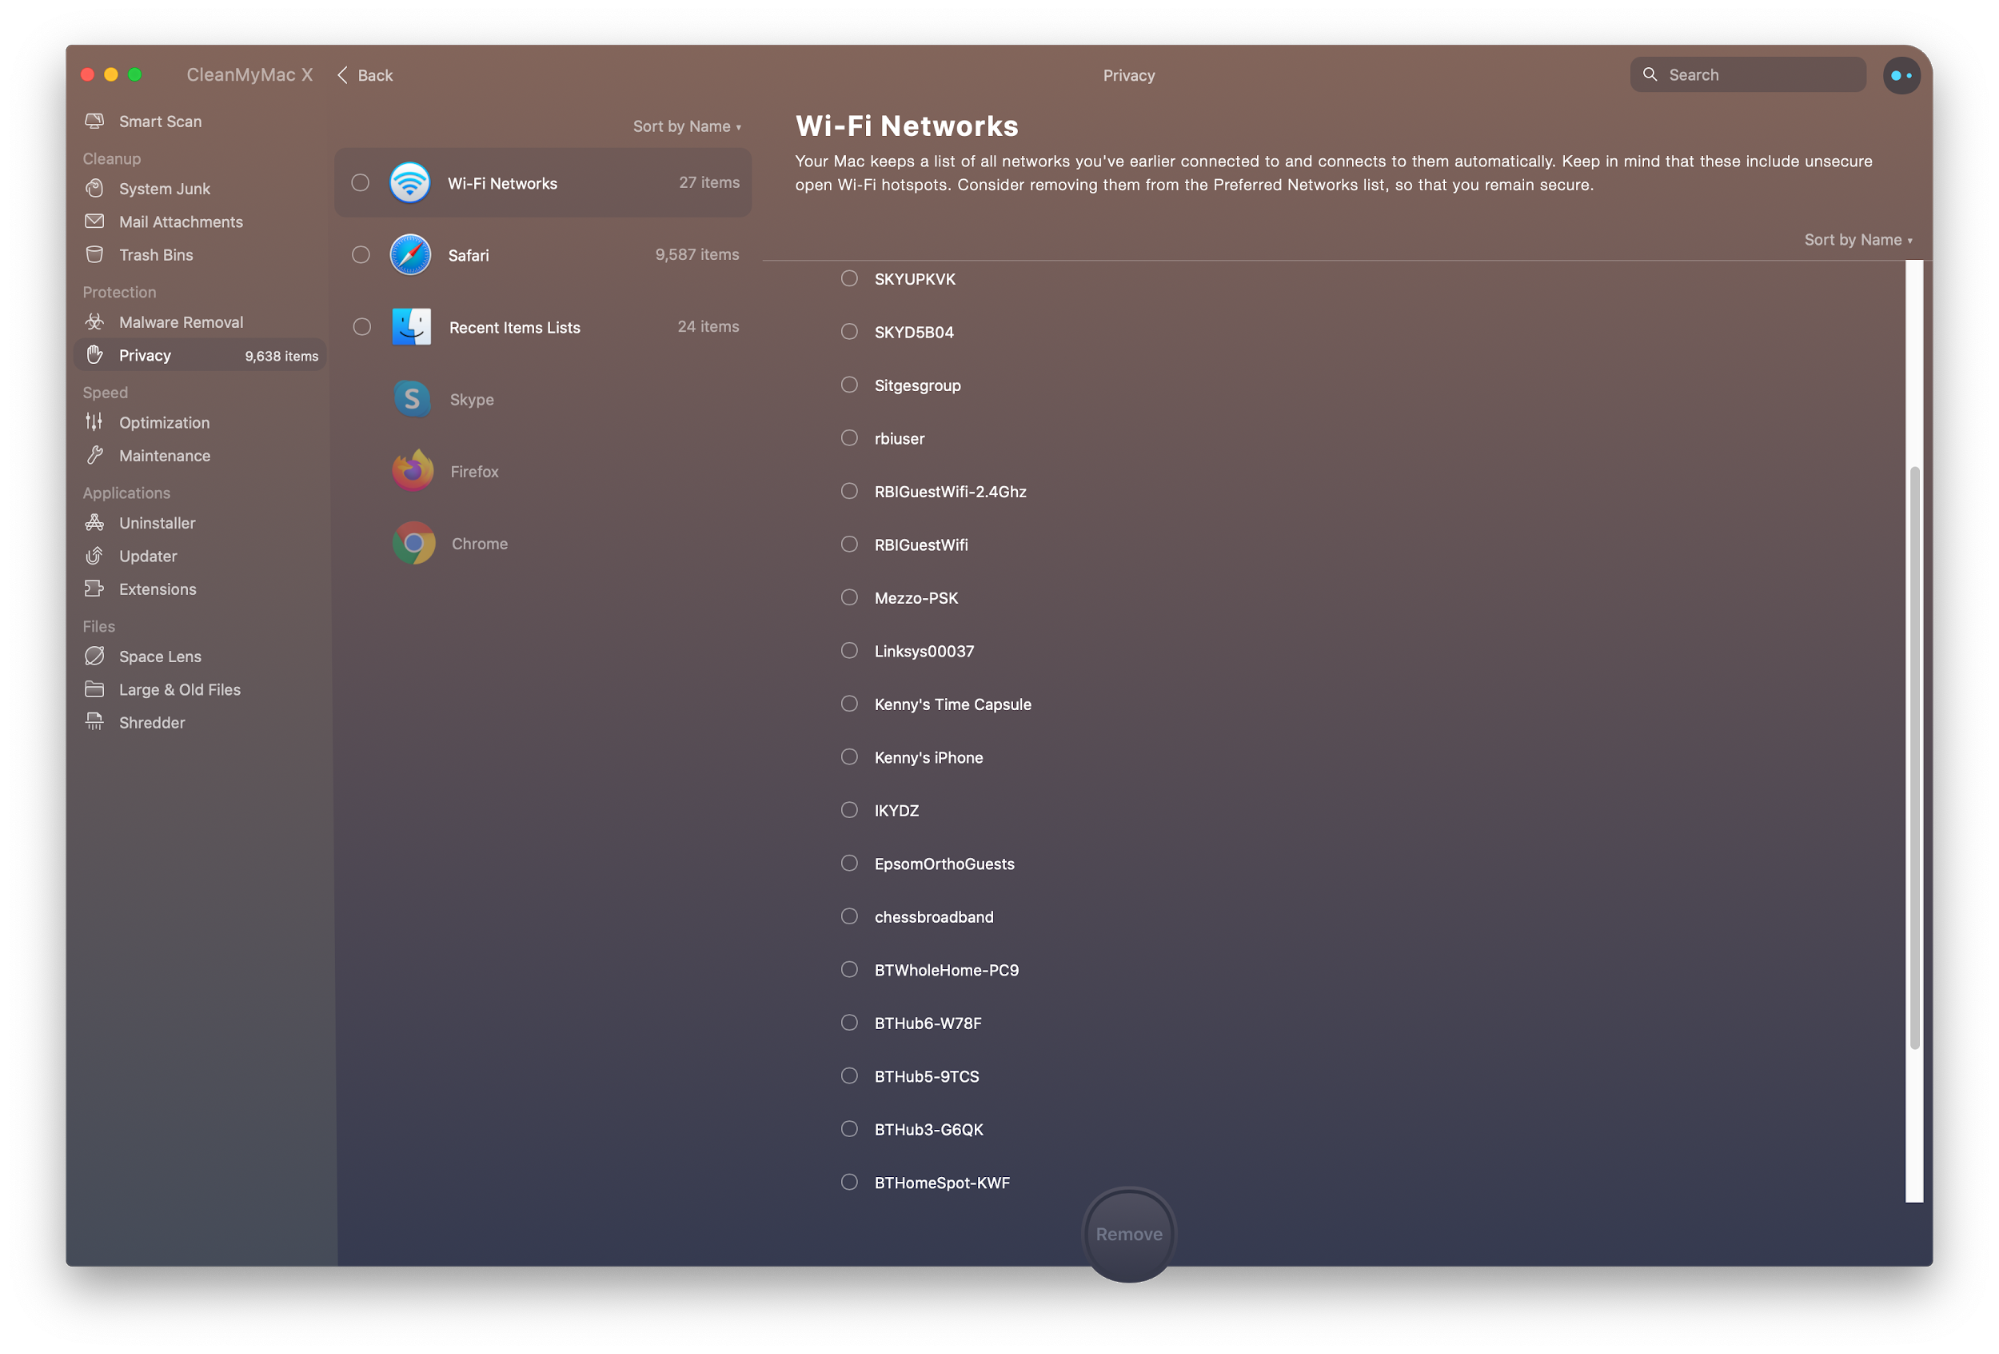This screenshot has width=1999, height=1354.
Task: Check the Sitgesgroup network
Action: [849, 384]
